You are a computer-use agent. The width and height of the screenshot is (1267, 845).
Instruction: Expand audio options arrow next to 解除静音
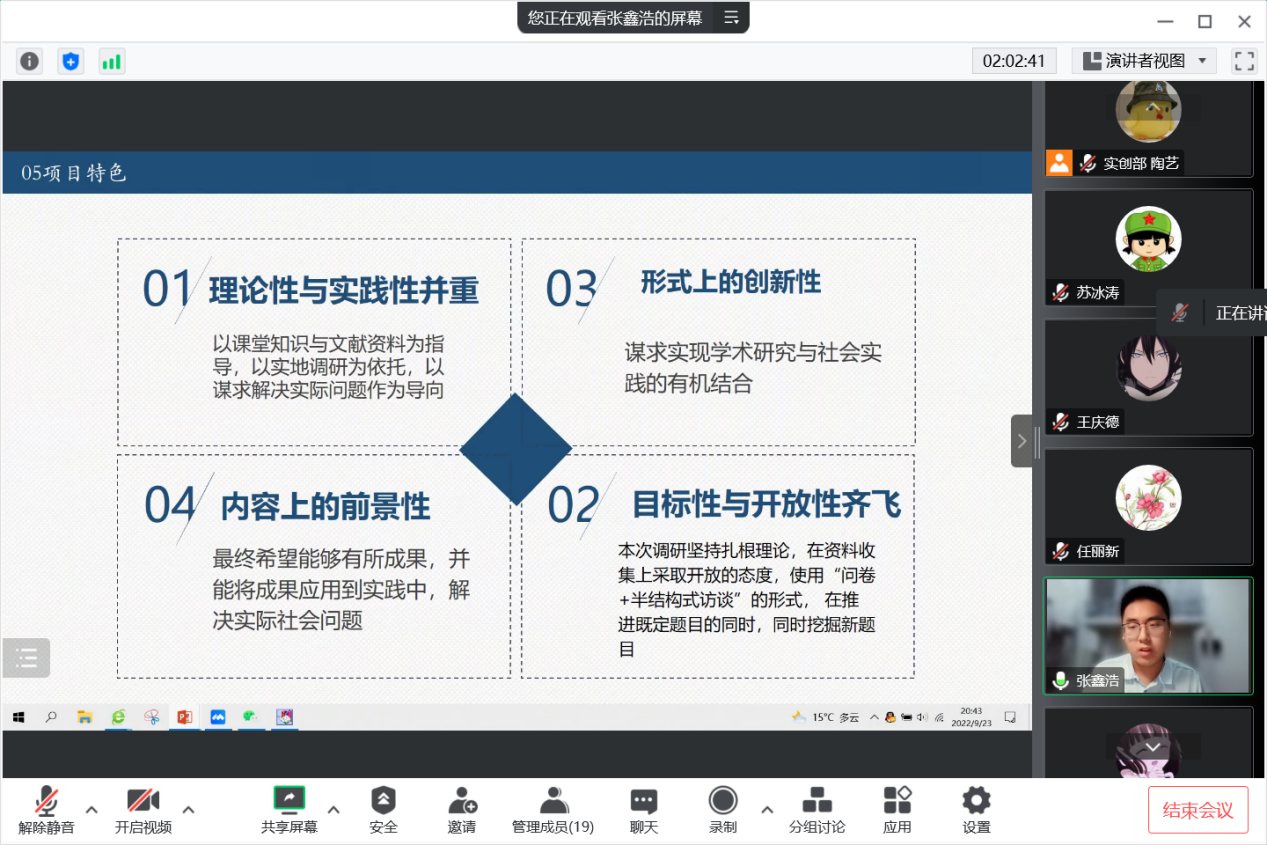[91, 809]
